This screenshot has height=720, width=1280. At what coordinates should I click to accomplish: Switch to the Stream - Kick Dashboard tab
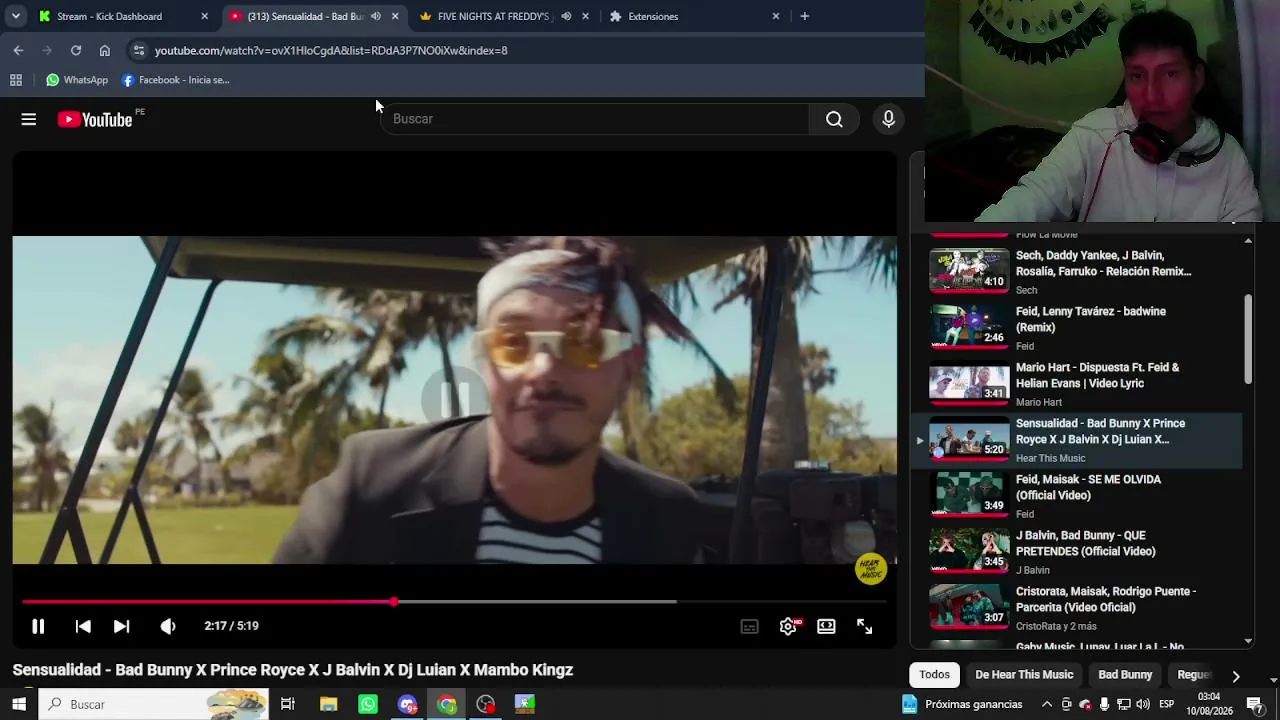[x=110, y=16]
